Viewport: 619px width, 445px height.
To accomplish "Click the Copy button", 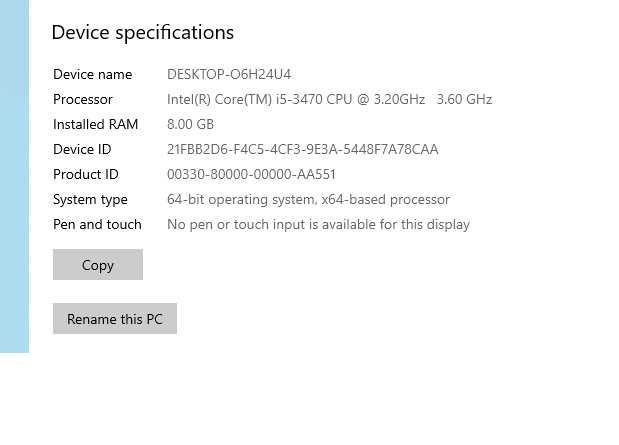I will pyautogui.click(x=98, y=265).
